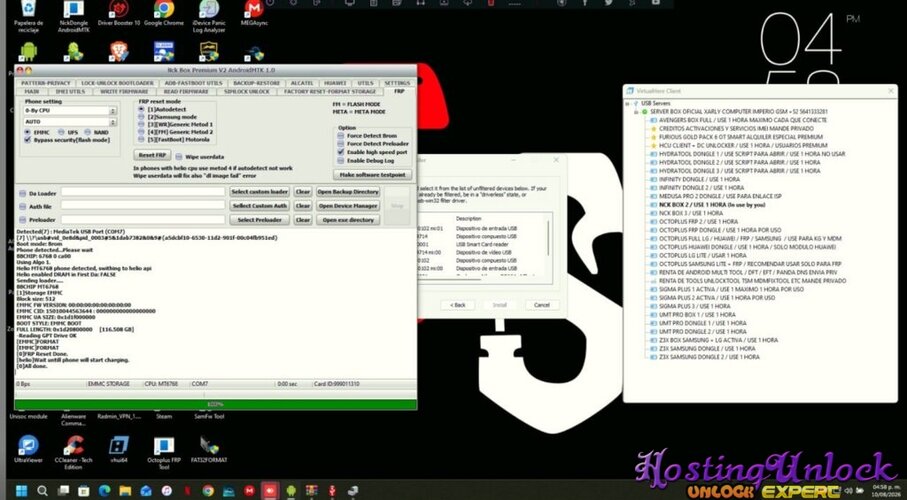
Task: Open Task View from the taskbar
Action: click(x=63, y=491)
